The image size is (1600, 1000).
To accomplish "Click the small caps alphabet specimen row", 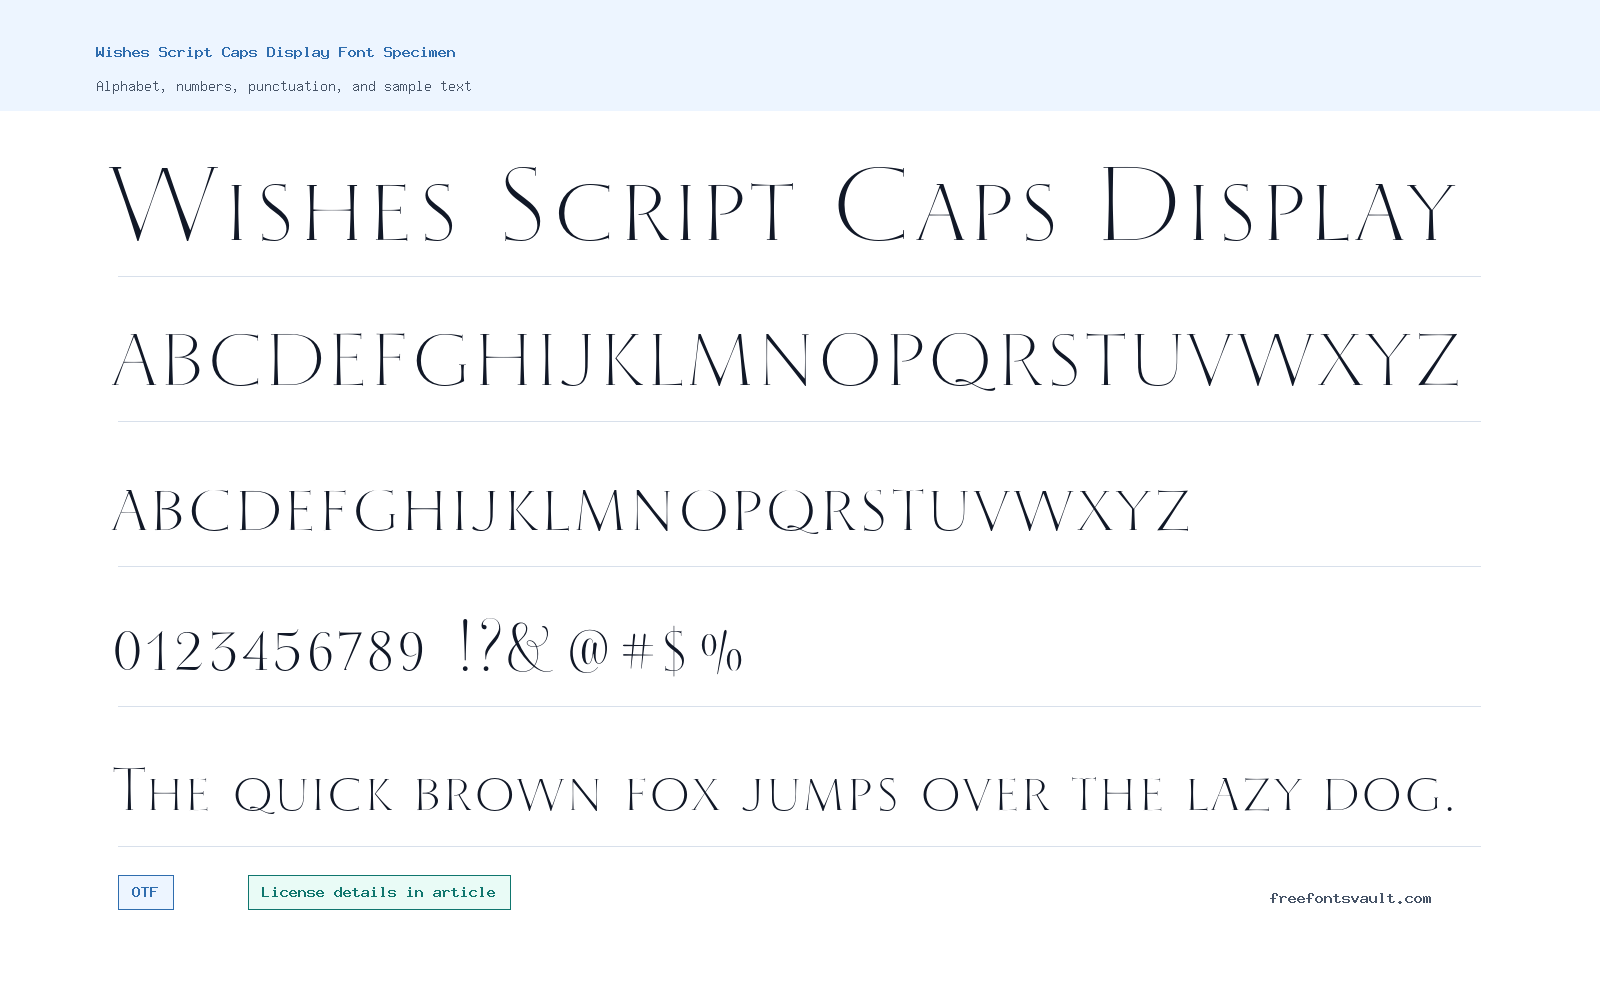I will click(x=652, y=510).
